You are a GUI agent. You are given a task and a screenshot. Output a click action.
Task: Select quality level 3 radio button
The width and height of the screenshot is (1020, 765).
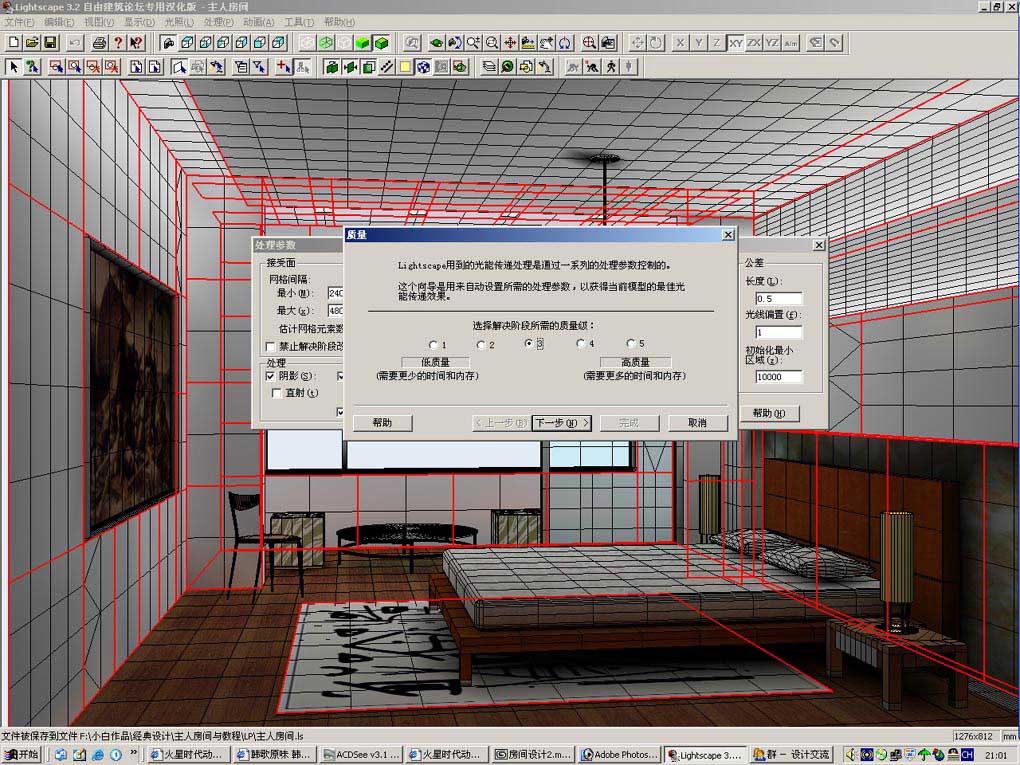(x=529, y=343)
